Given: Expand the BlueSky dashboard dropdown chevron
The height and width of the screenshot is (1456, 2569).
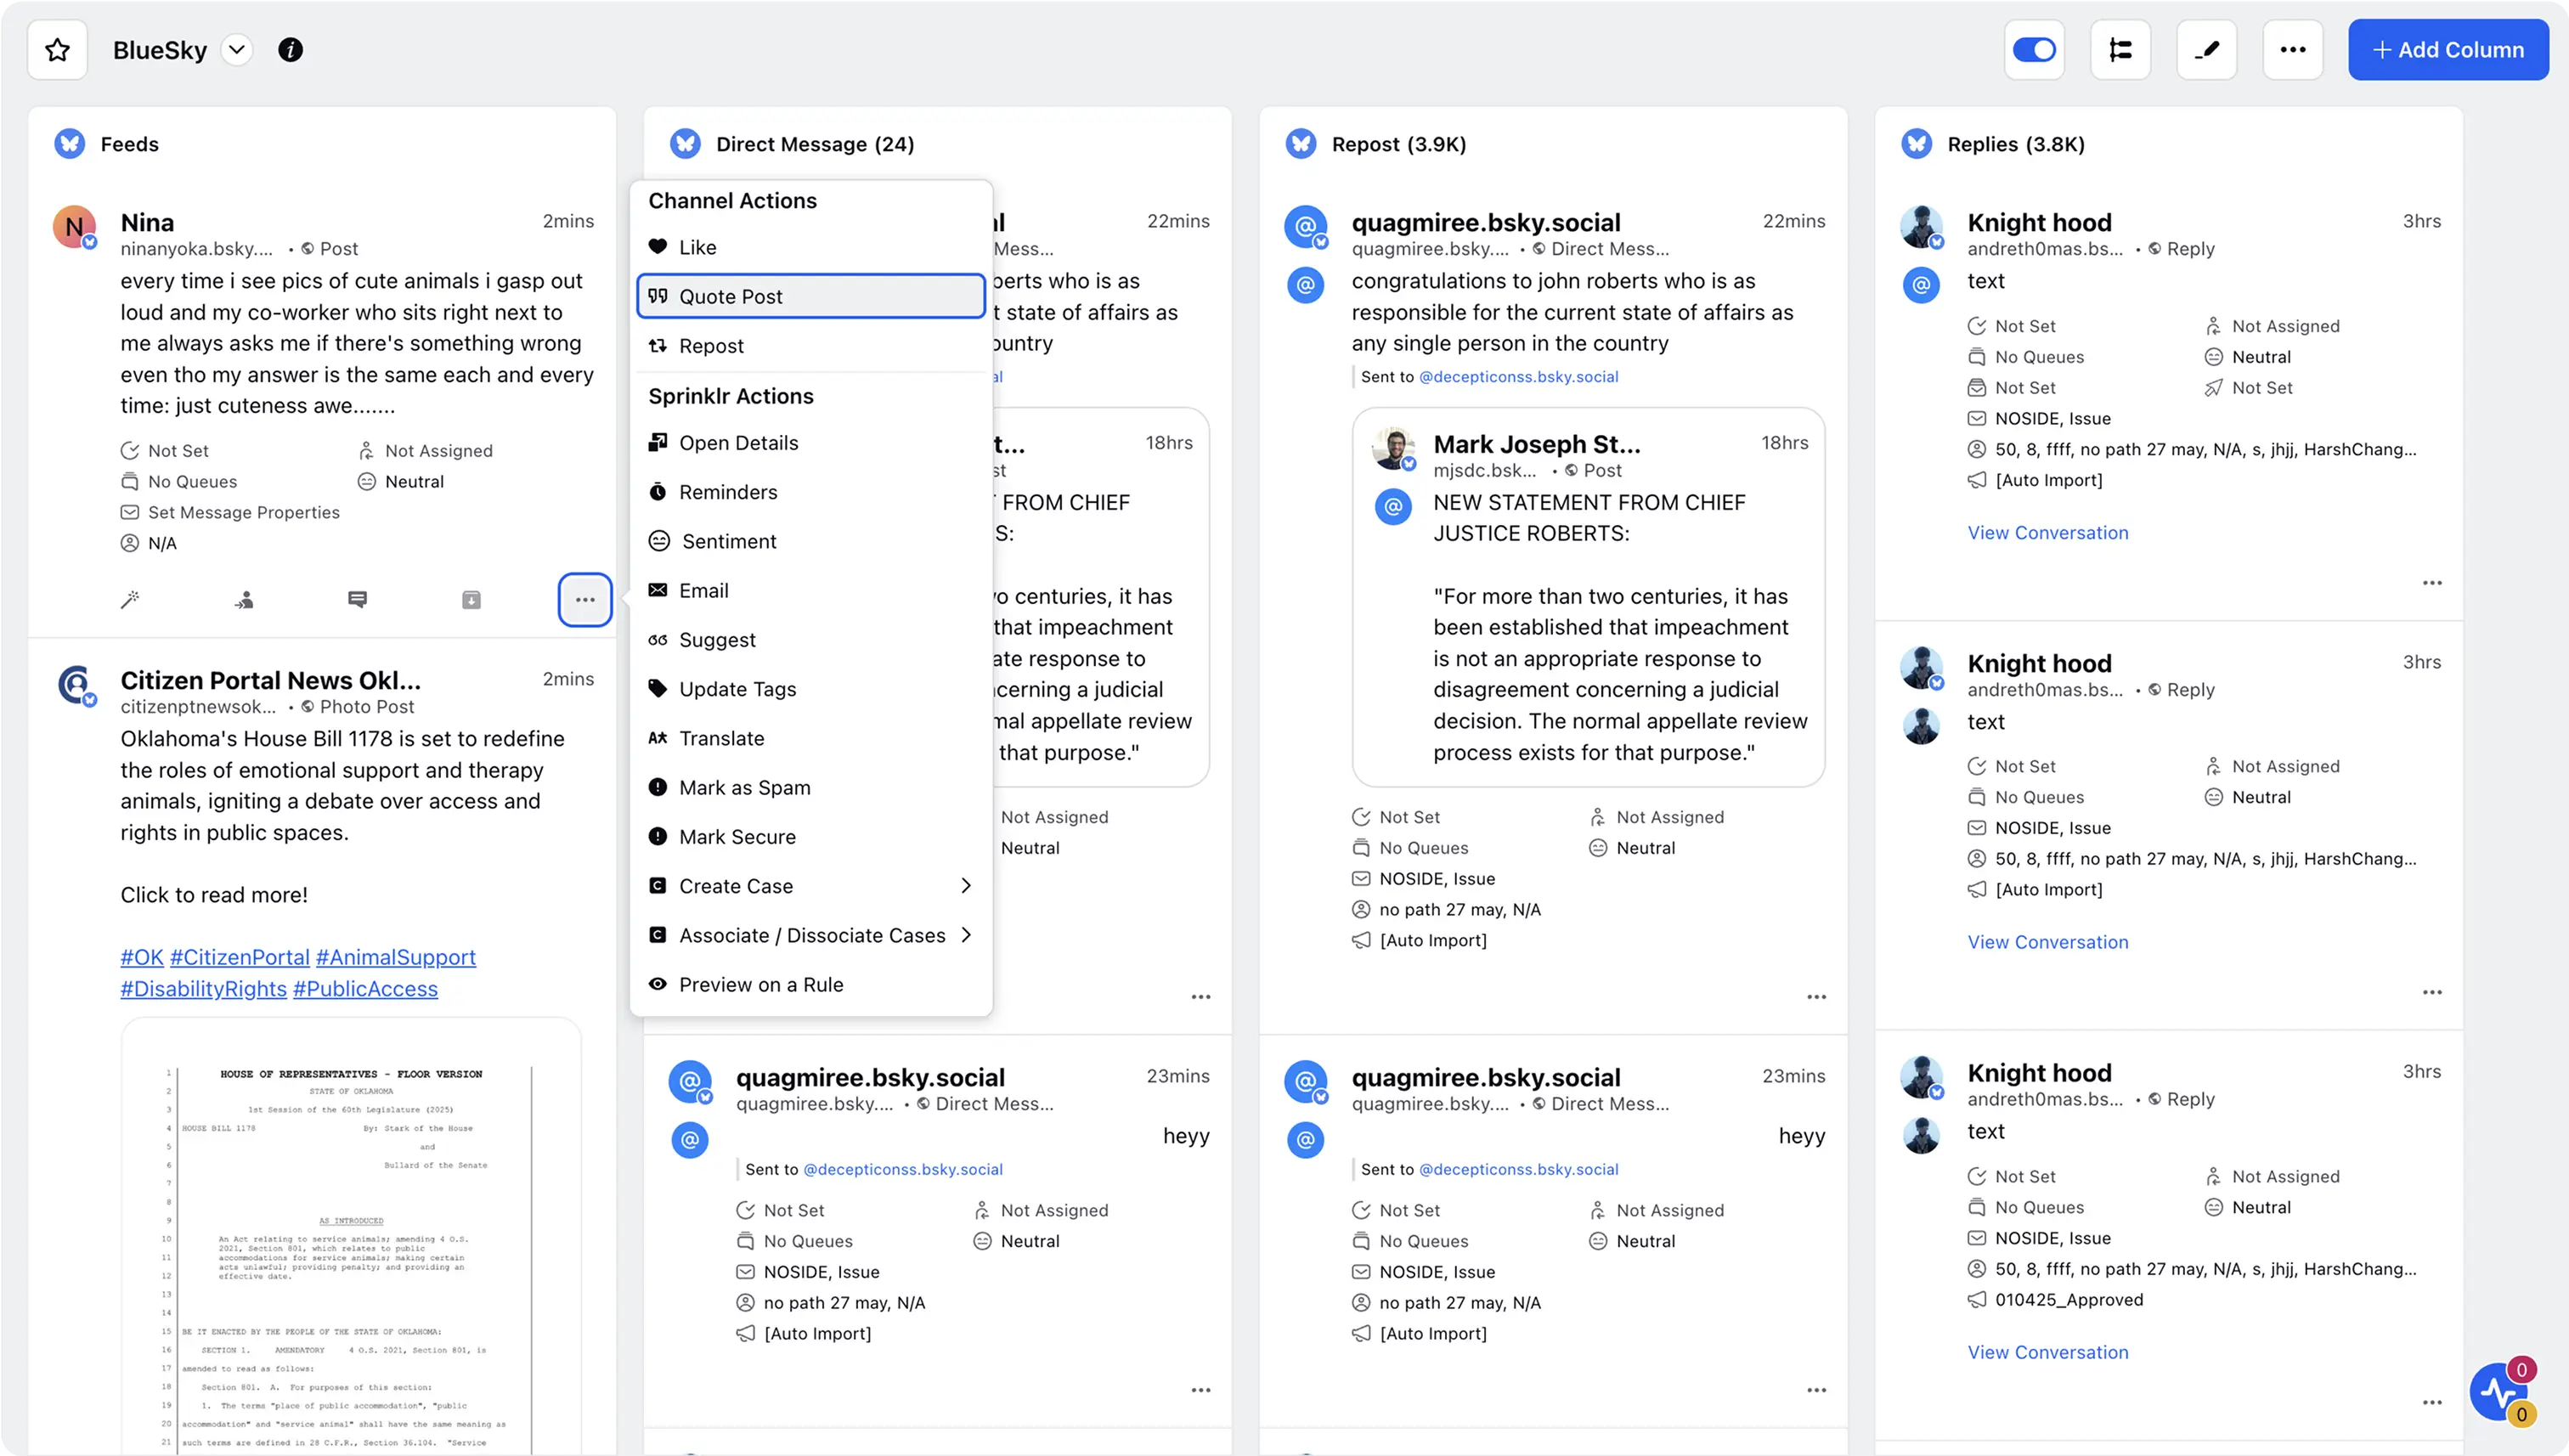Looking at the screenshot, I should [237, 50].
